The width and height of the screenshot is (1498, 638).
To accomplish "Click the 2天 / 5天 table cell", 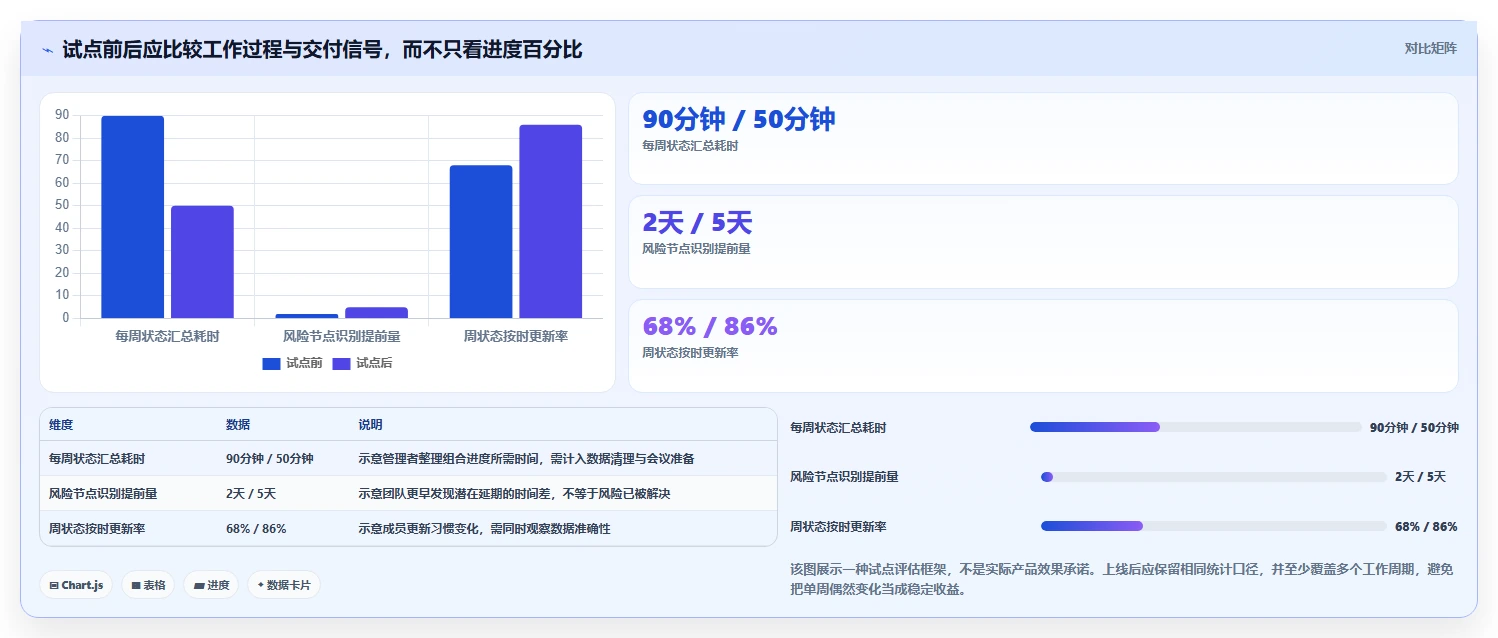I will pyautogui.click(x=251, y=494).
